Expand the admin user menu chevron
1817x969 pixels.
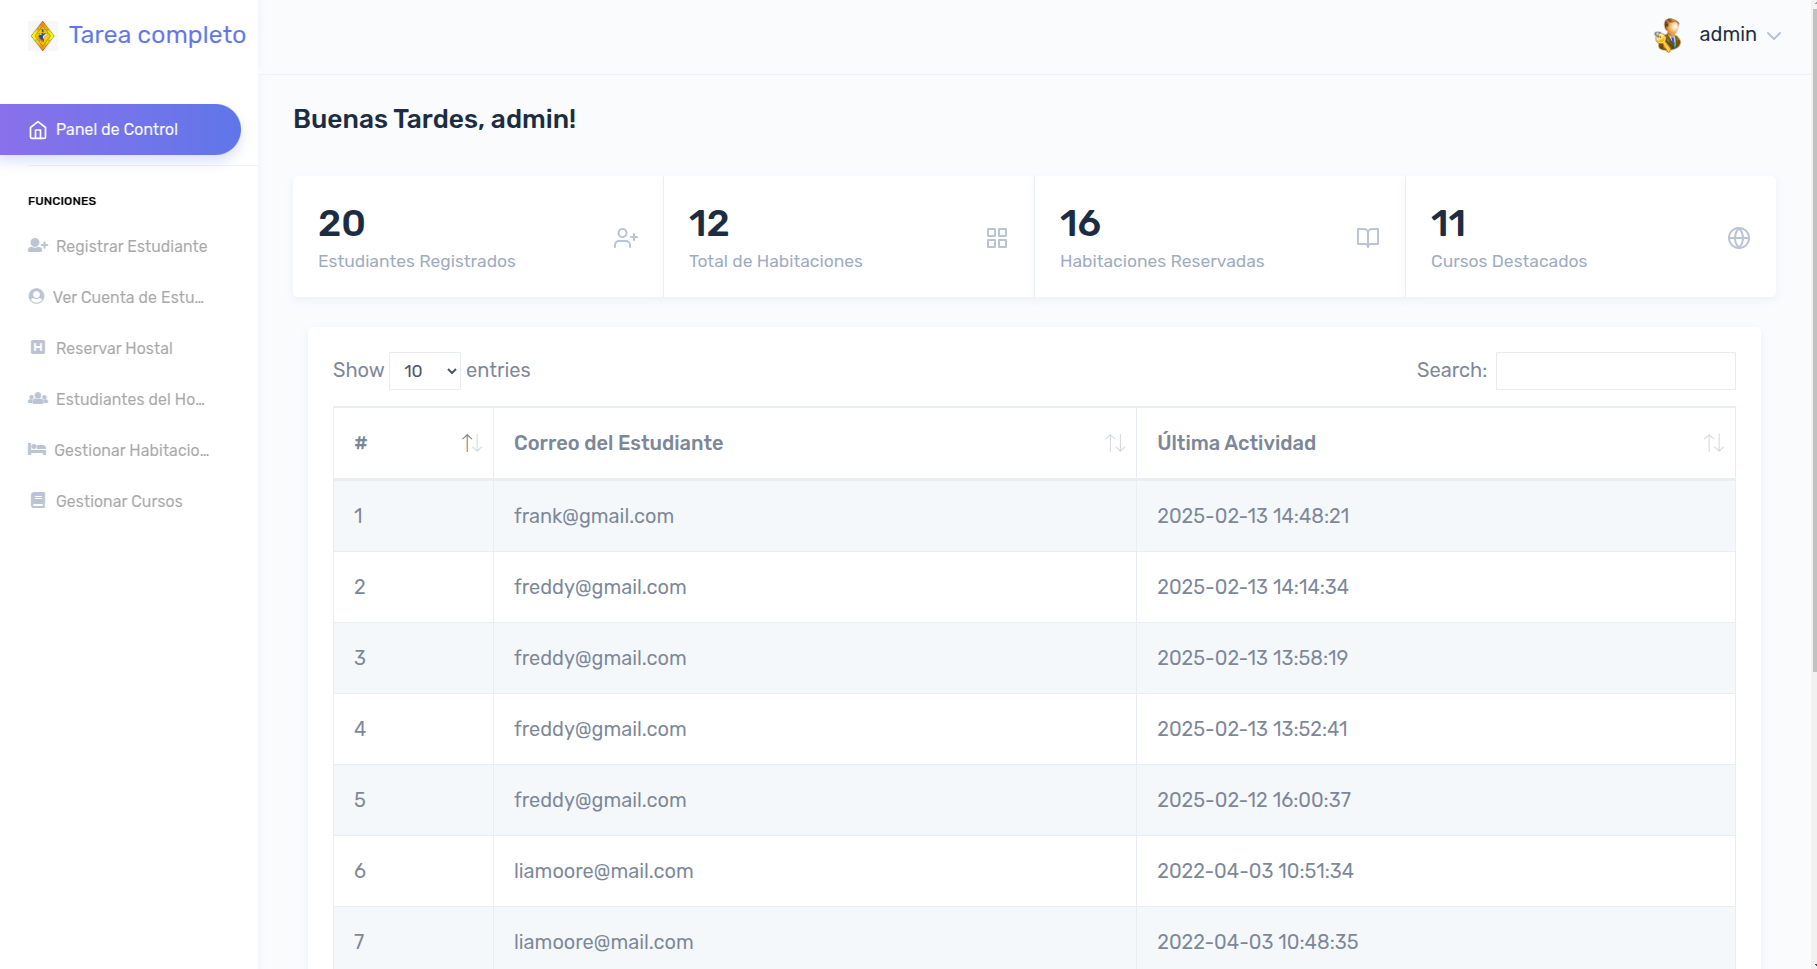[1774, 36]
